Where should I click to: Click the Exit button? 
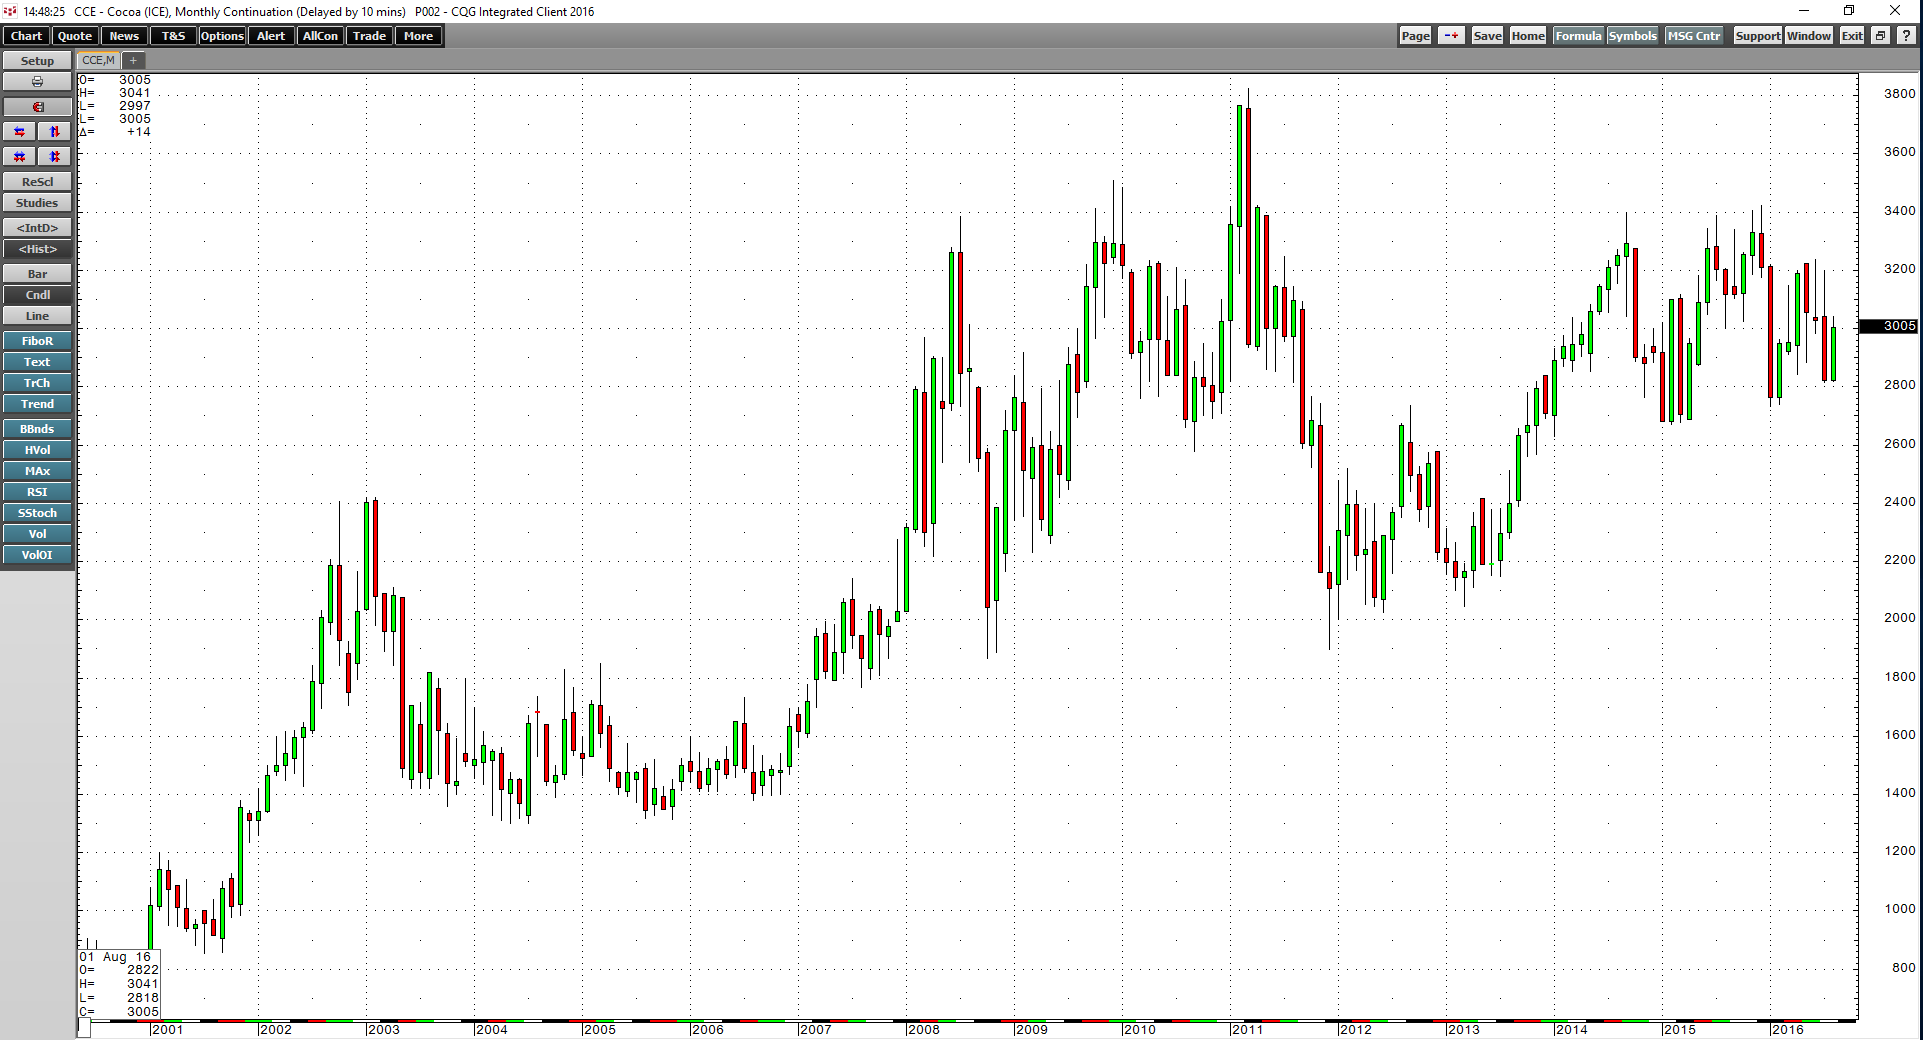point(1852,36)
